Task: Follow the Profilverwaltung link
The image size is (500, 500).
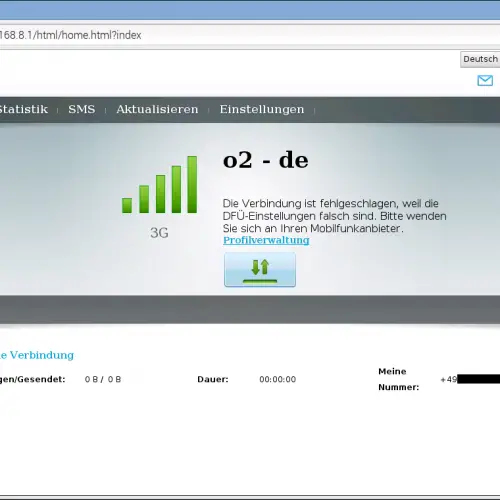Action: pos(266,240)
